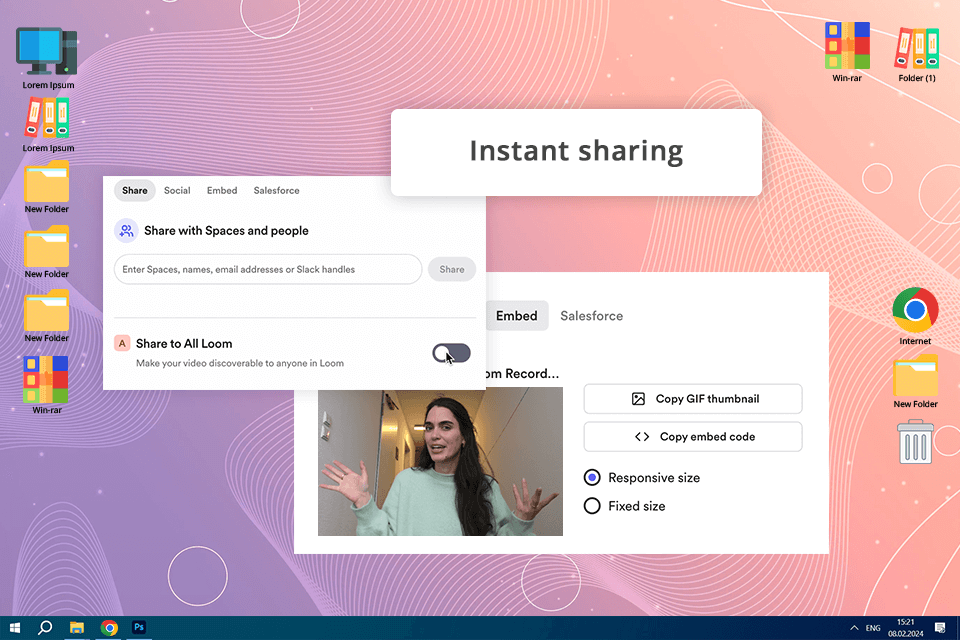The image size is (960, 640).
Task: Launch Chrome from the taskbar
Action: (109, 628)
